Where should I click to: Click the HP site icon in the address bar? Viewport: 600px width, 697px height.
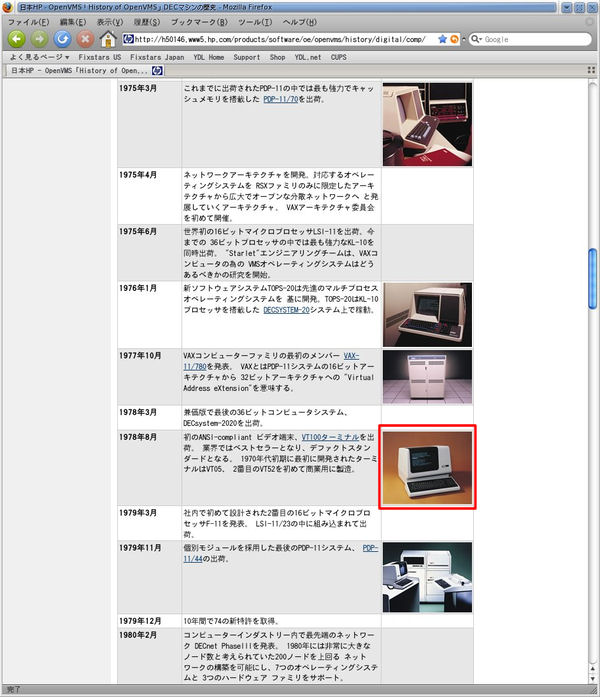click(128, 39)
